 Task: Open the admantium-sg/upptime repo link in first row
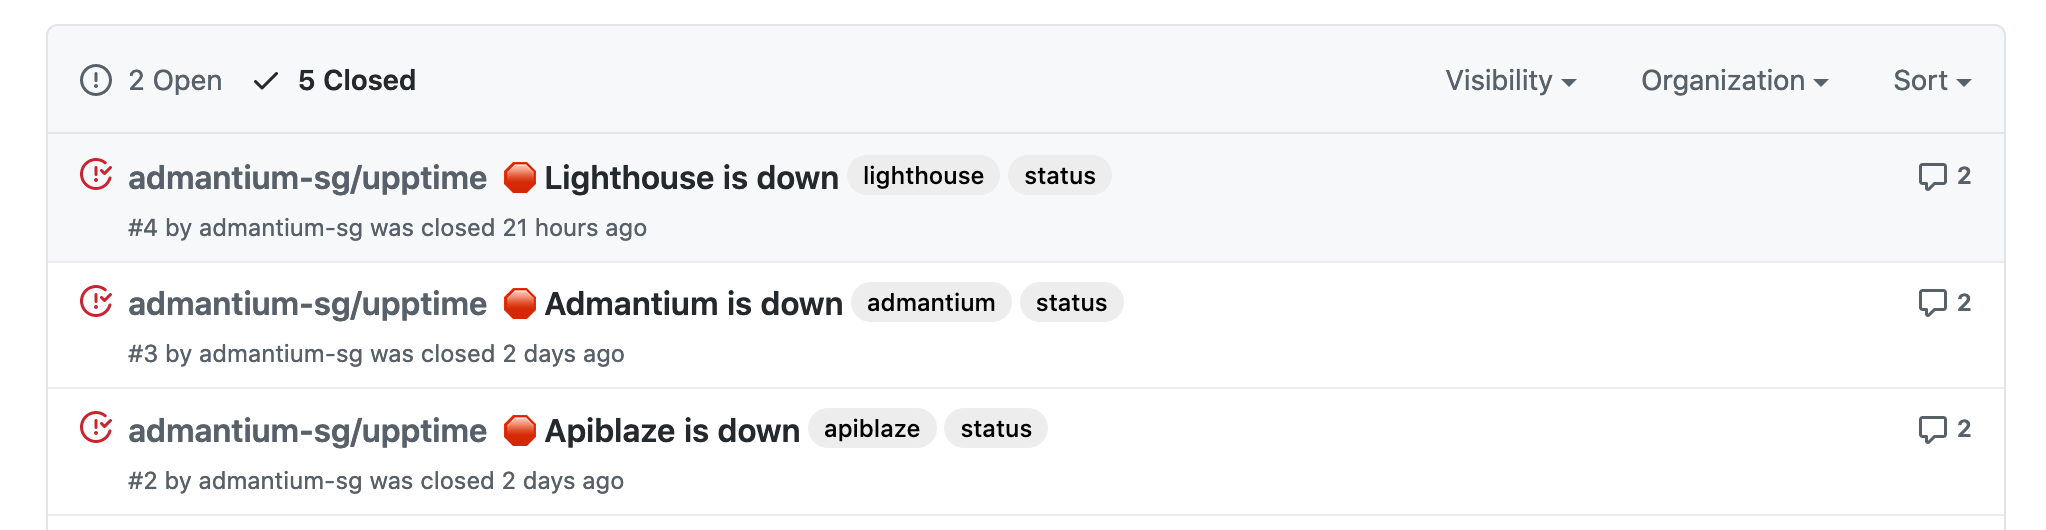click(307, 178)
